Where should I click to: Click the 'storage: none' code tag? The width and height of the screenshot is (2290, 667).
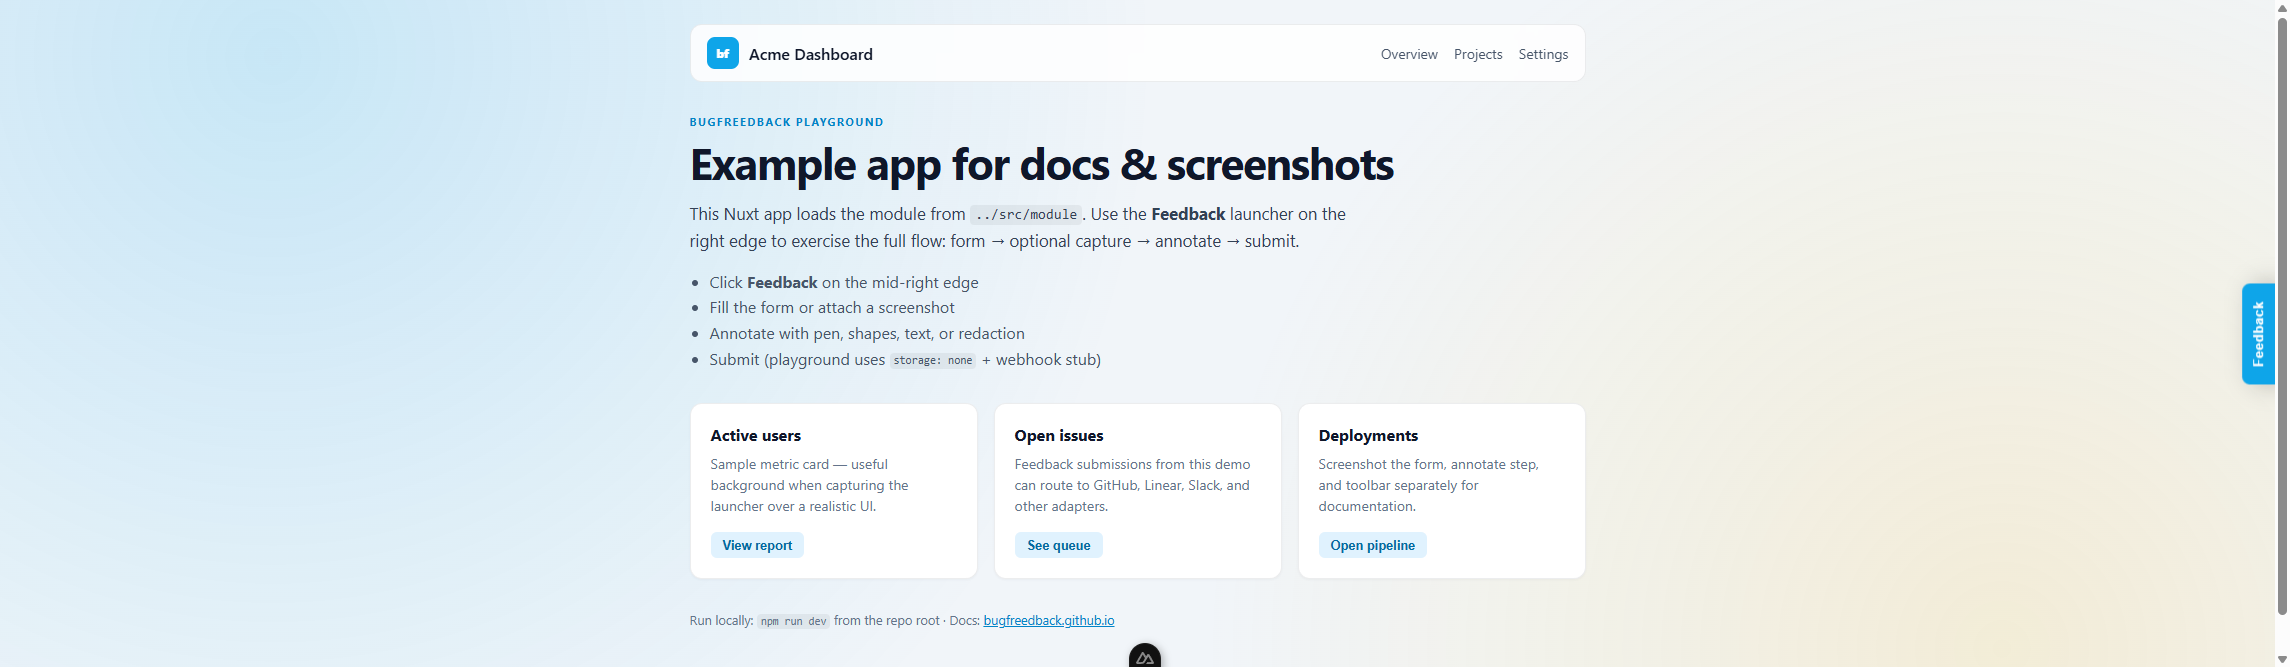[x=932, y=360]
